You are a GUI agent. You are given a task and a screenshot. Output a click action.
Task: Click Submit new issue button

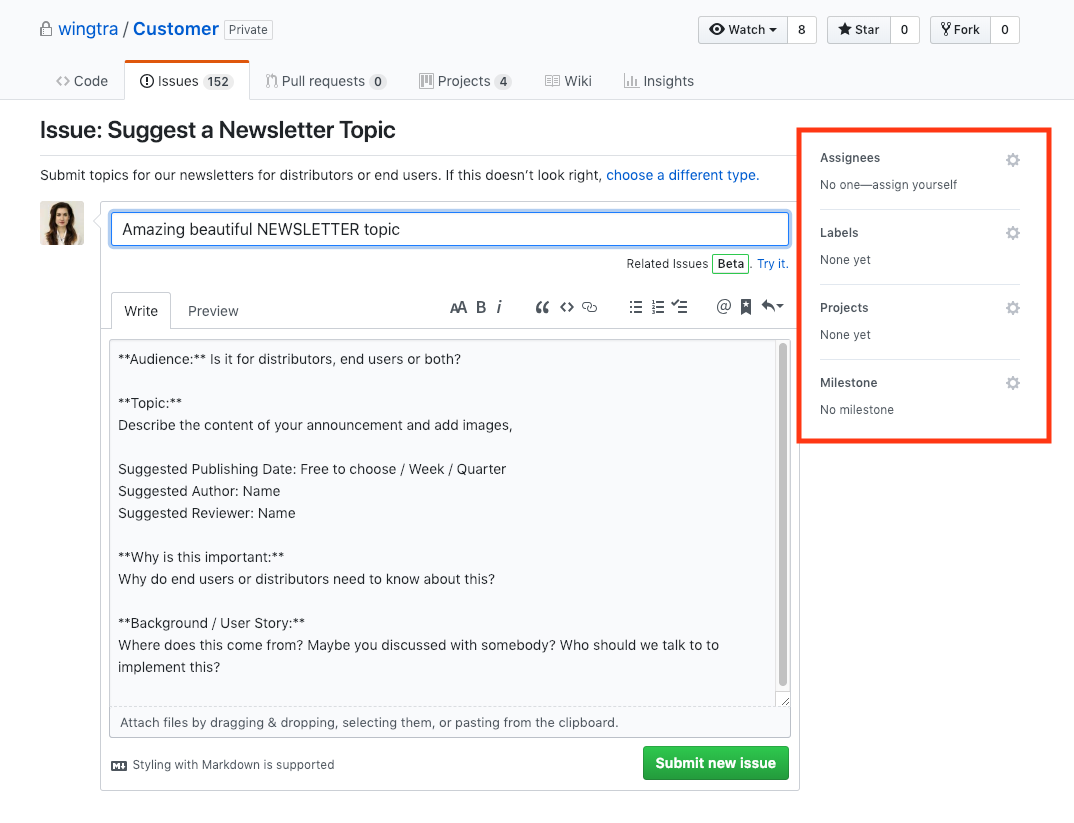(715, 763)
